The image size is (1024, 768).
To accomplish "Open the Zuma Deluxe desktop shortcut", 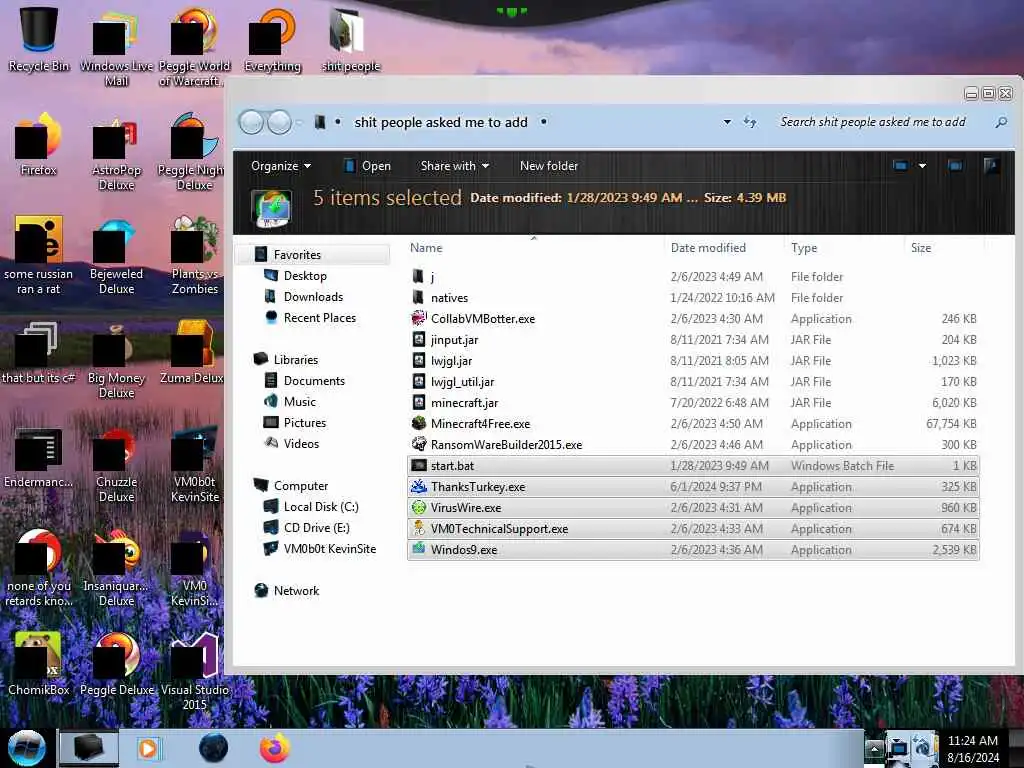I will tap(192, 351).
